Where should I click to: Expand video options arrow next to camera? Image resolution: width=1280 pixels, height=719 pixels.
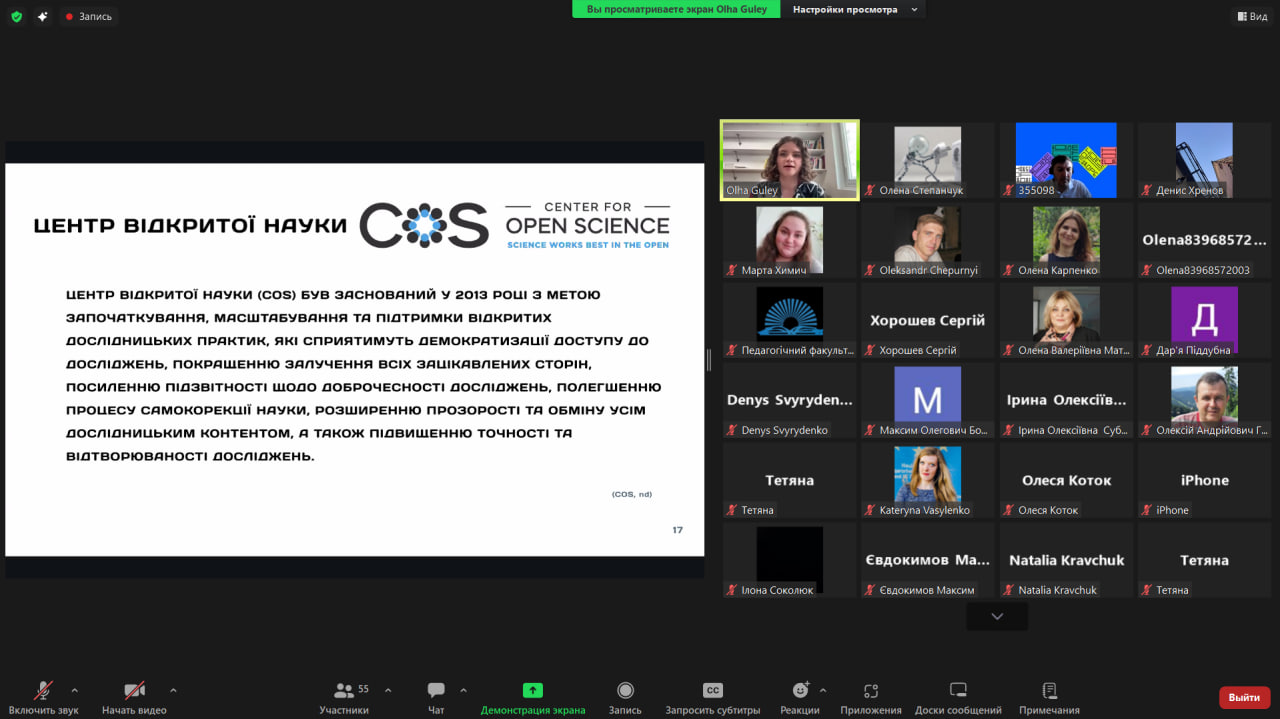click(173, 689)
